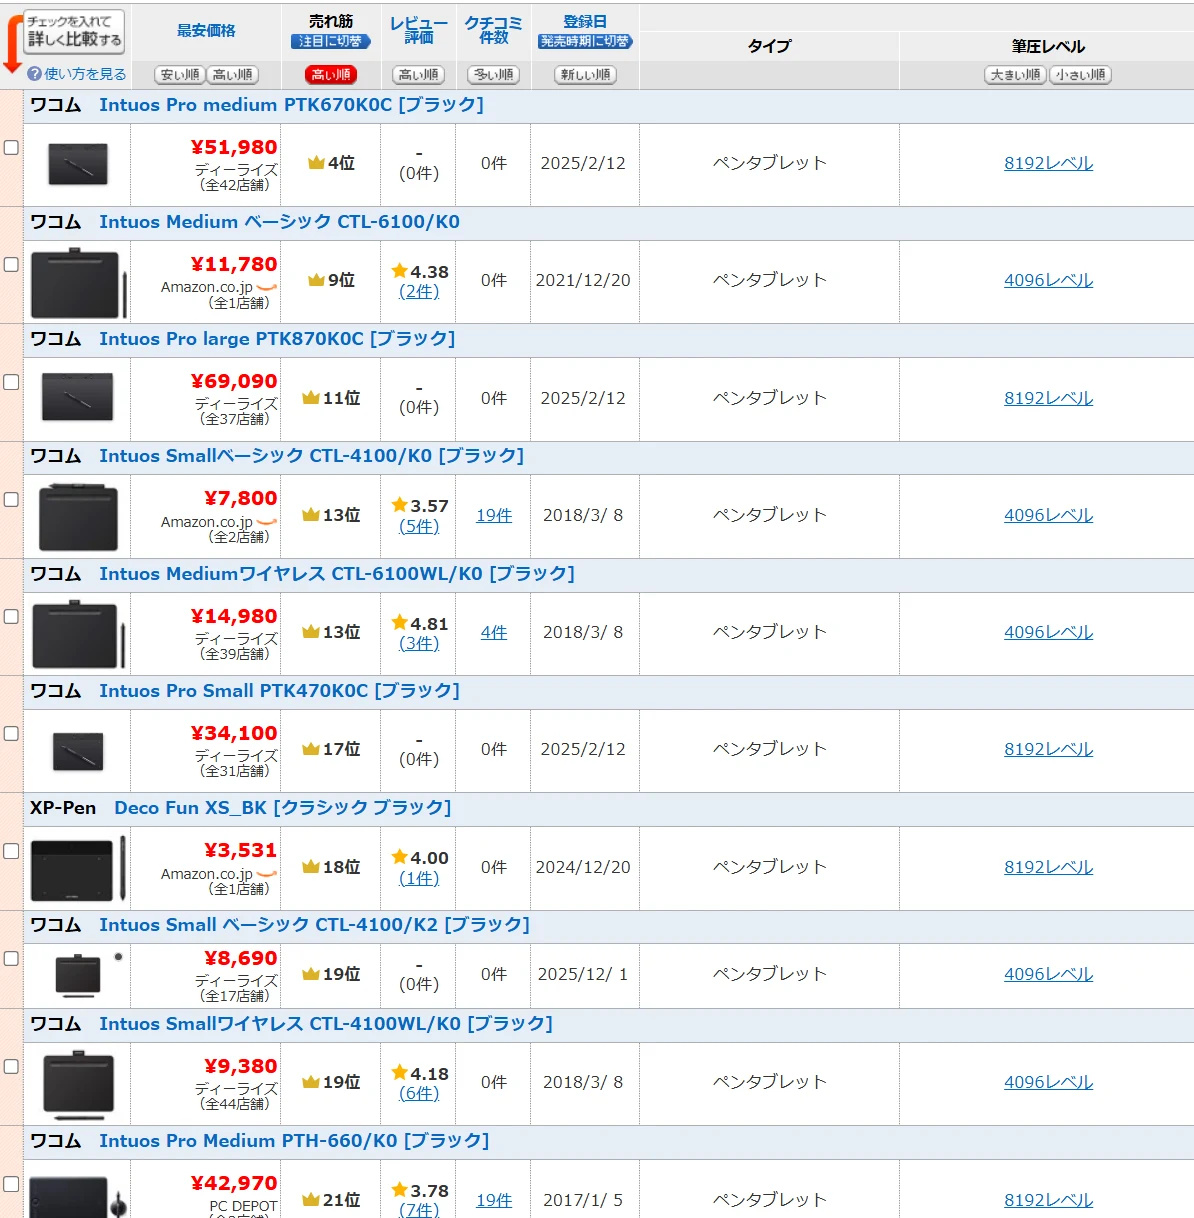Click the crown rank icon beside 4位
Screen dimensions: 1194x1218
(x=316, y=163)
